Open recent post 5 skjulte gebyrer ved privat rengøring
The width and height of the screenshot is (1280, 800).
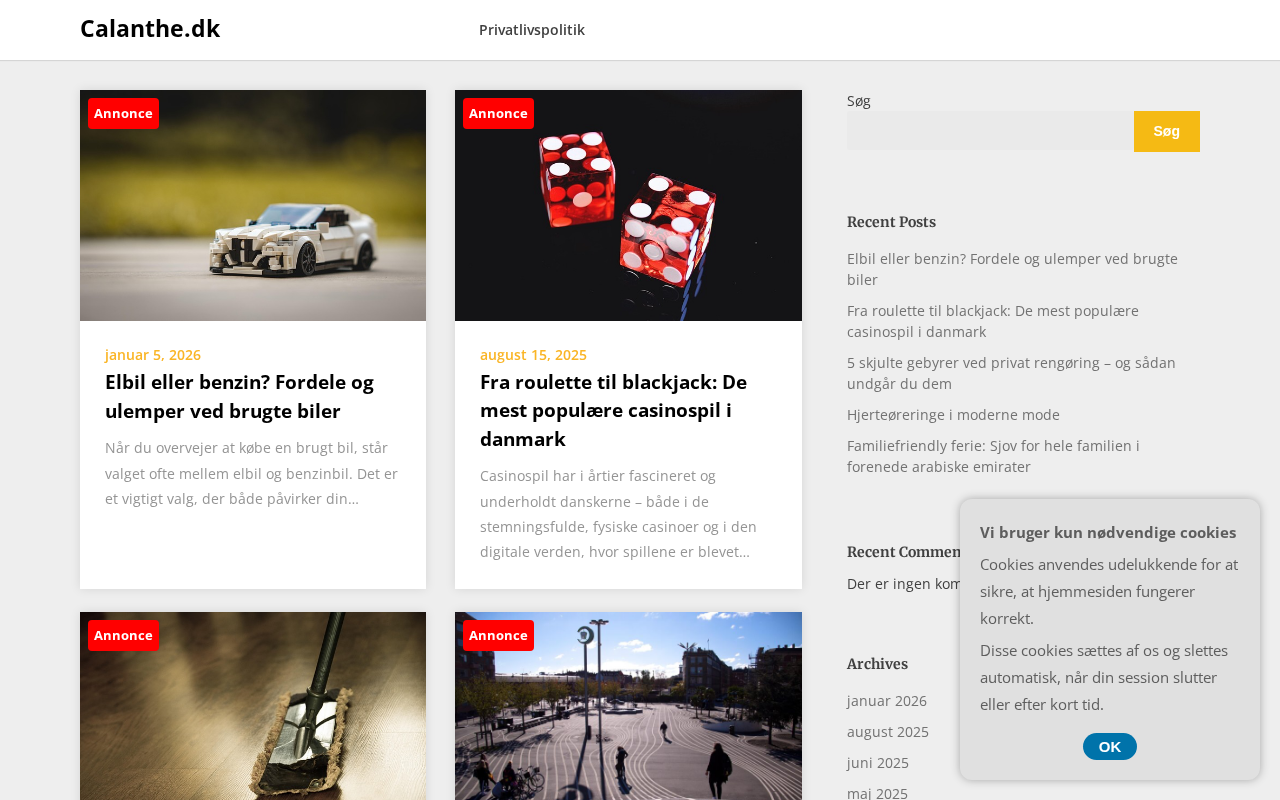pos(1011,373)
